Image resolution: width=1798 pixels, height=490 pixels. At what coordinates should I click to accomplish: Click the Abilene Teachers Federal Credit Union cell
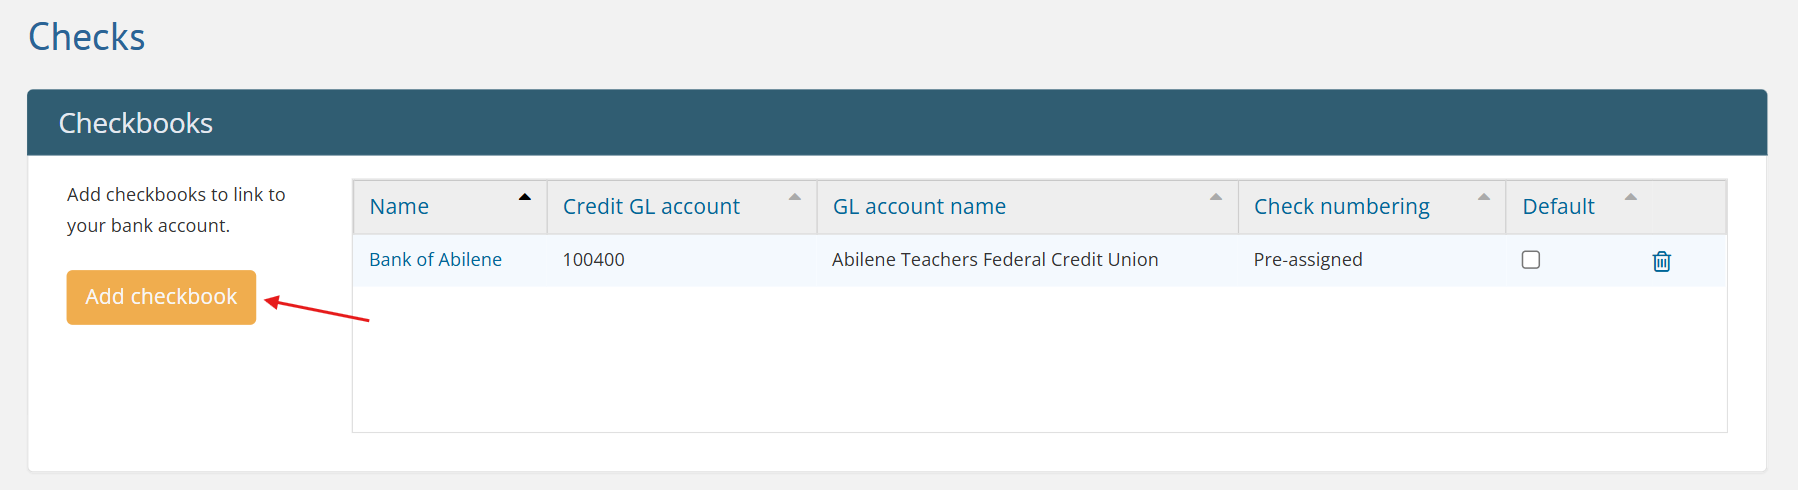click(995, 260)
